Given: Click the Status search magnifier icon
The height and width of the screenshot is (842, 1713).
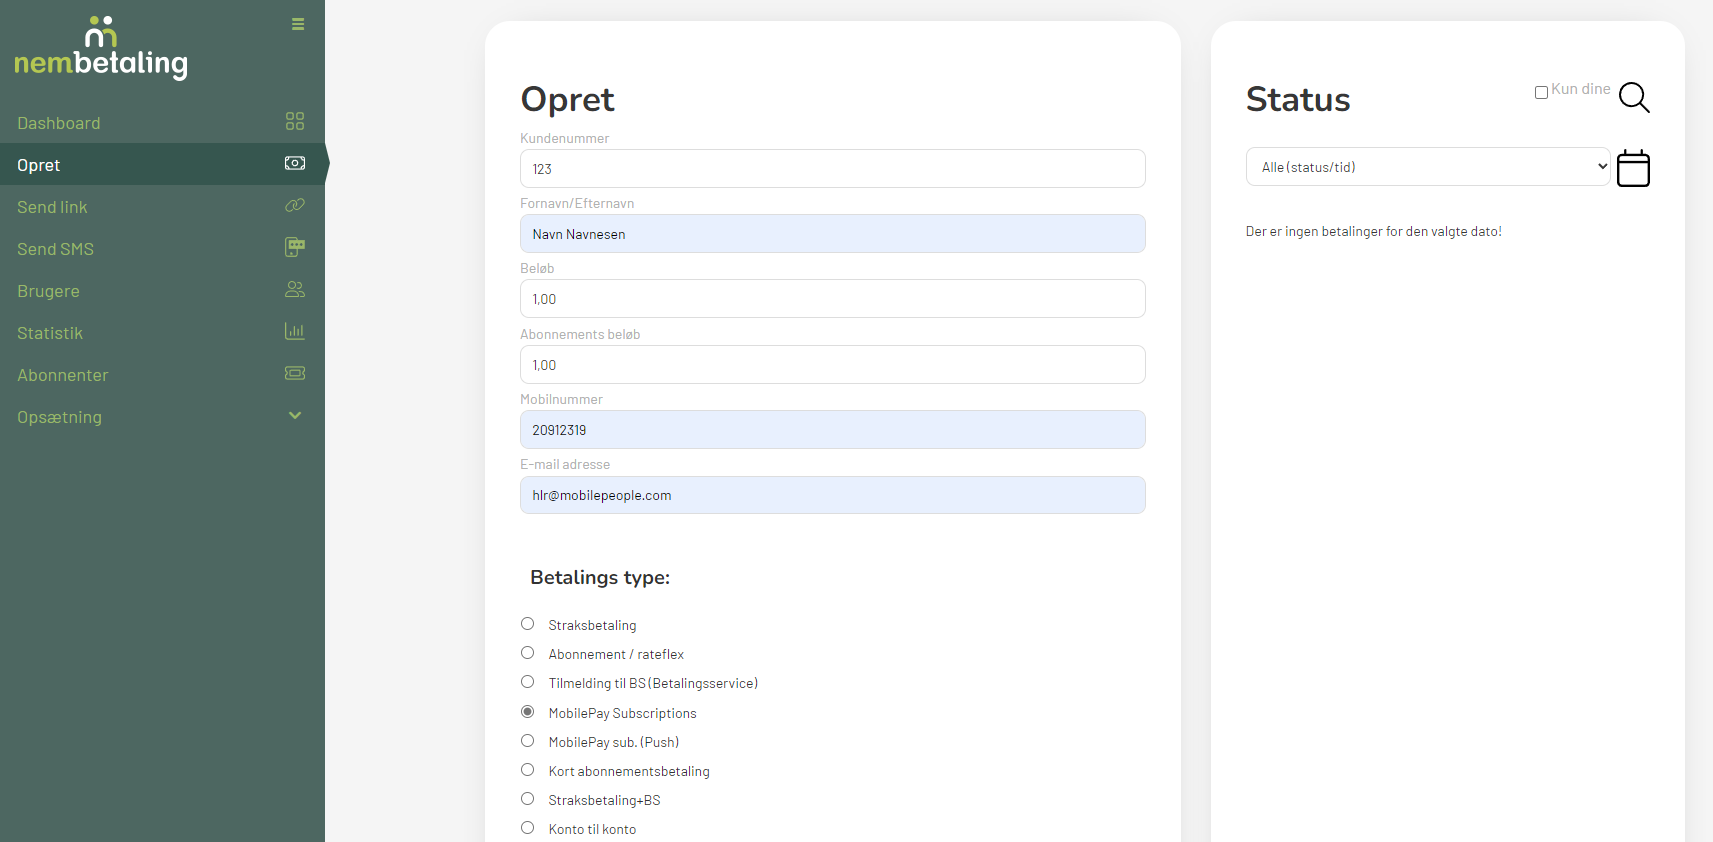Looking at the screenshot, I should (x=1633, y=97).
